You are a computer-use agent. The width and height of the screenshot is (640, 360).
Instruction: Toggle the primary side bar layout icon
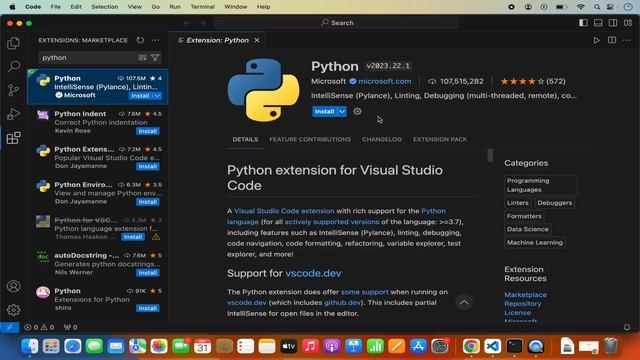pos(583,23)
